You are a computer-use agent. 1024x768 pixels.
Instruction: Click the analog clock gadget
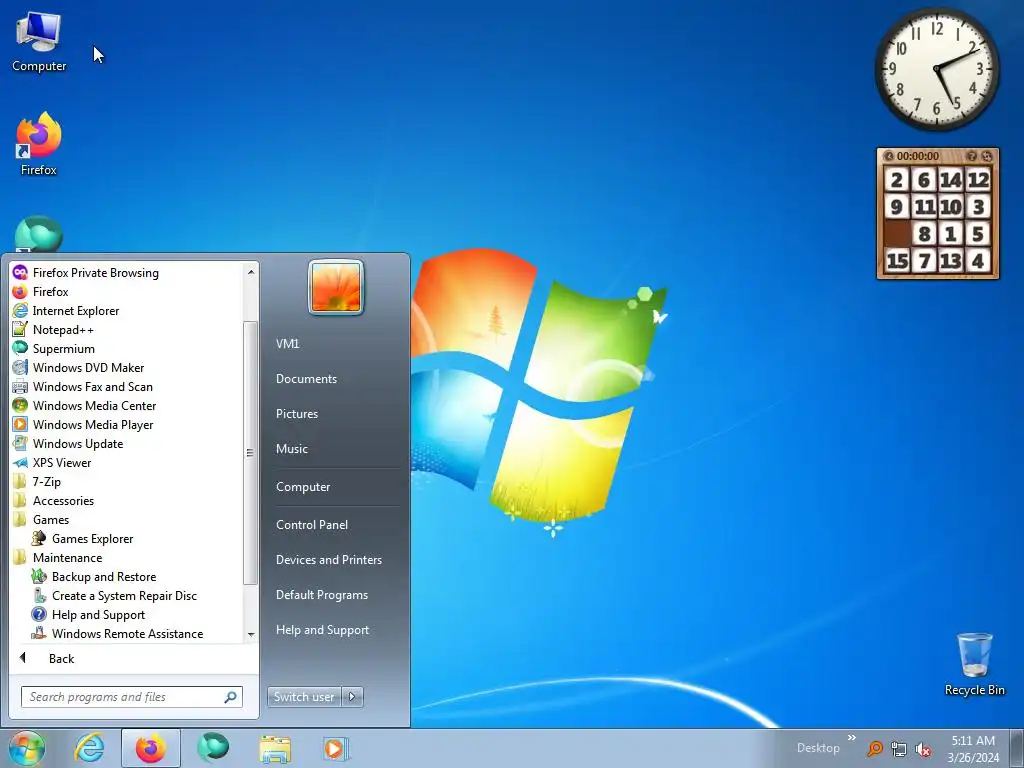[937, 69]
